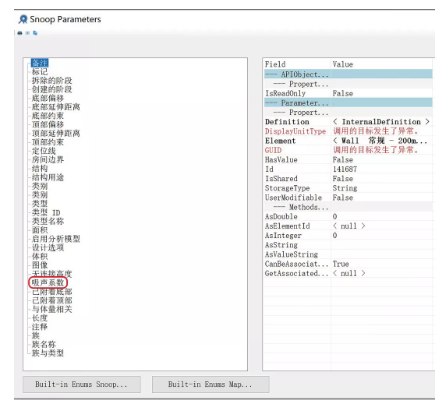This screenshot has width=448, height=410.
Task: Open the InternalDefinition value in the Definition row
Action: (x=381, y=122)
